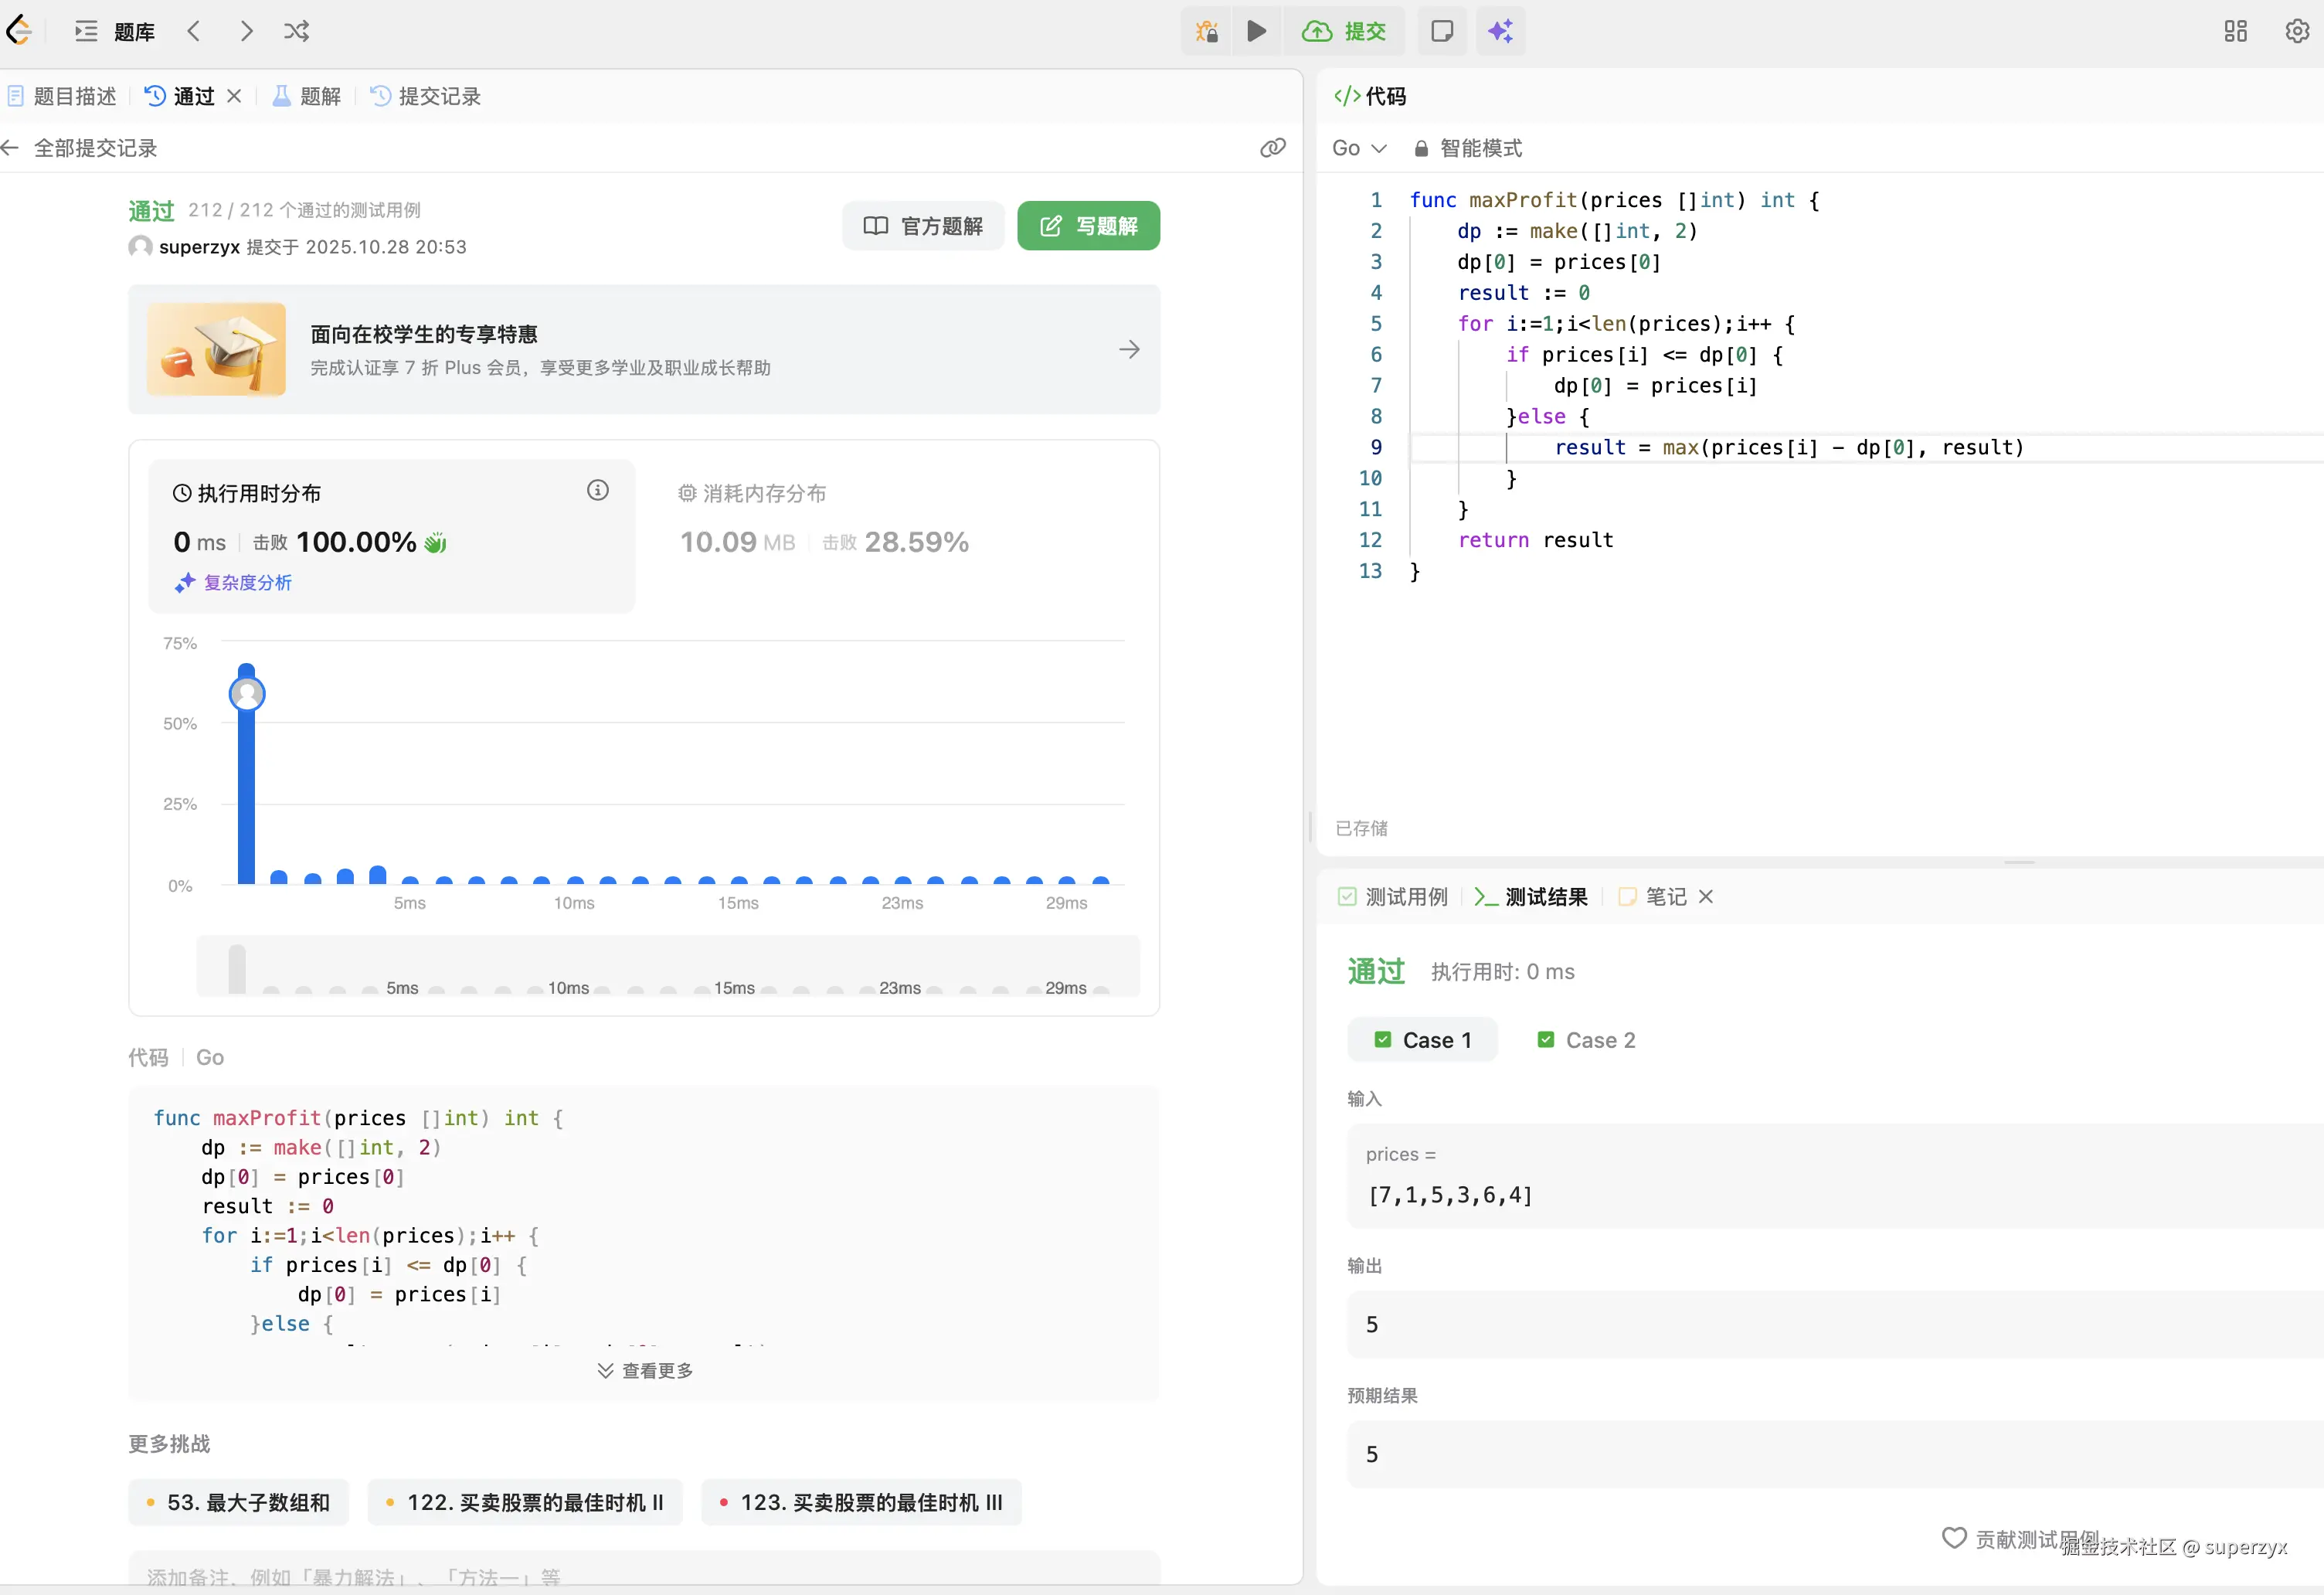Image resolution: width=2324 pixels, height=1595 pixels.
Task: Switch to the 题解 tab
Action: [x=307, y=96]
